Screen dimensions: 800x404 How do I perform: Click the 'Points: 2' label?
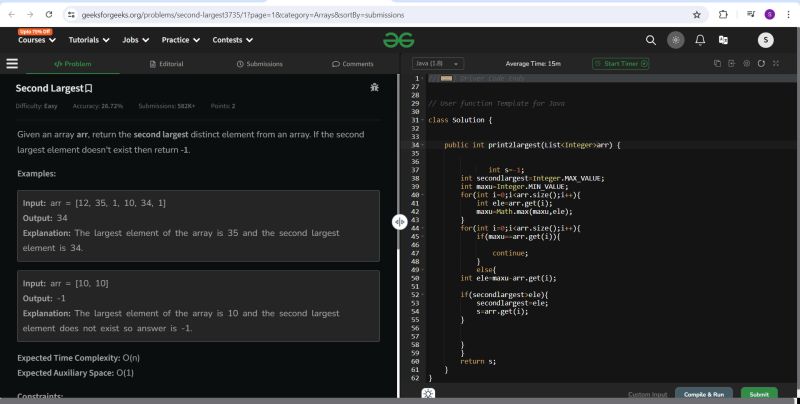coord(223,106)
